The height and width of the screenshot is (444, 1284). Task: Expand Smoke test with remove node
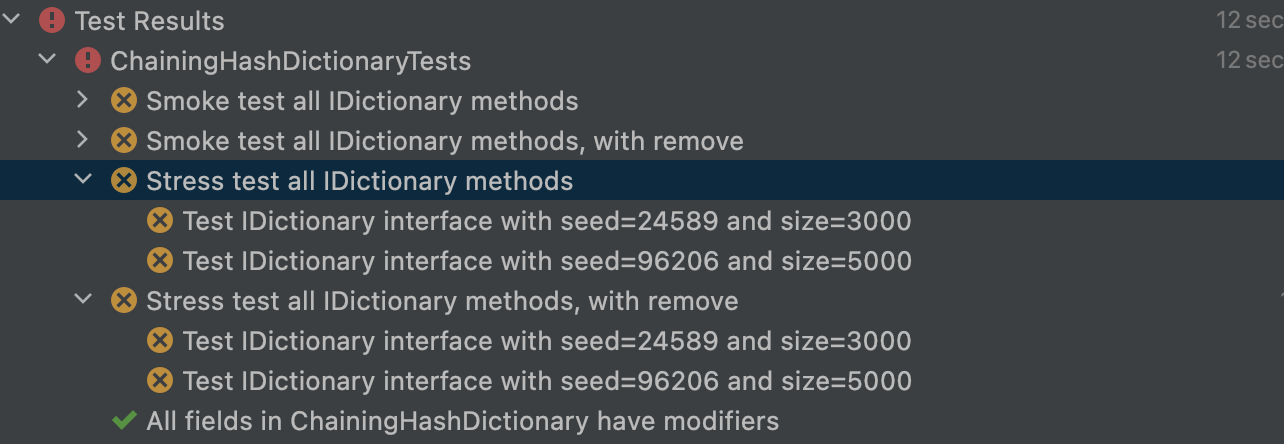[x=83, y=141]
